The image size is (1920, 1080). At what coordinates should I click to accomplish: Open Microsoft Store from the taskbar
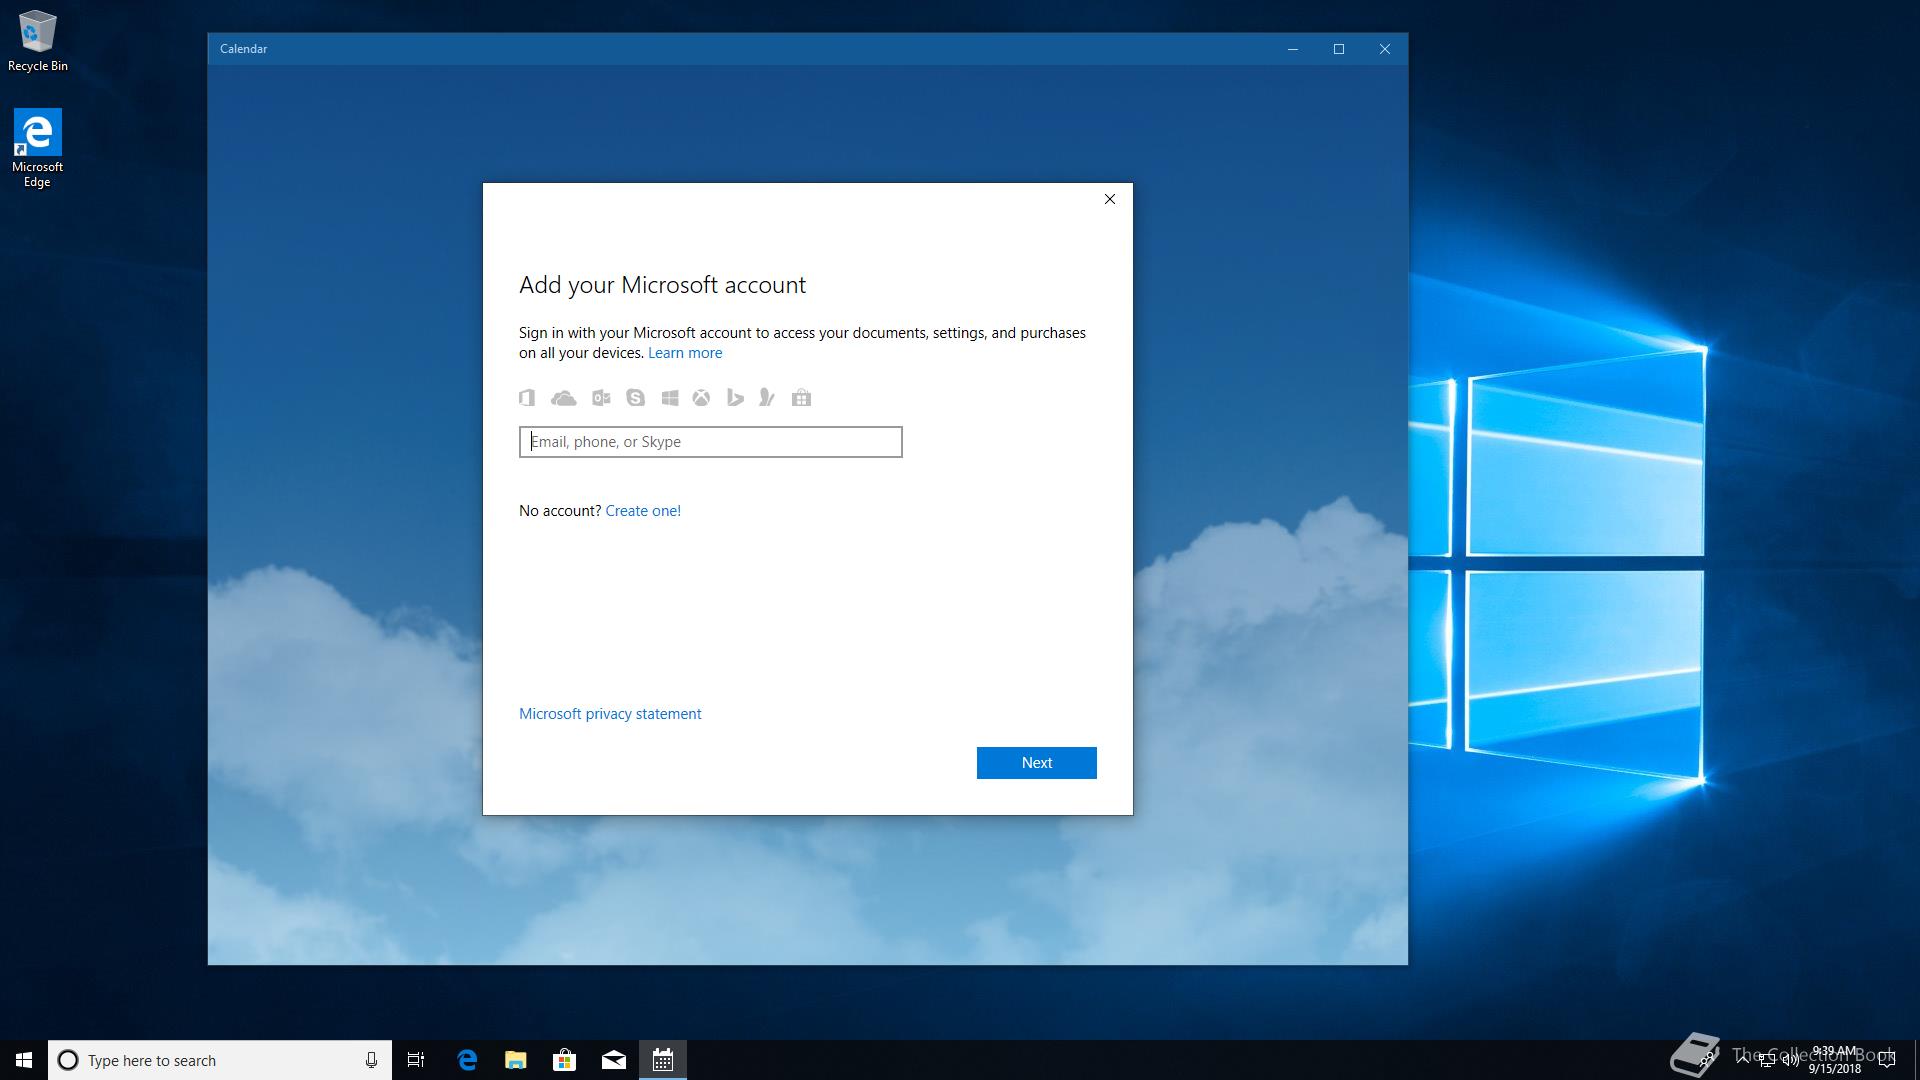pos(565,1060)
